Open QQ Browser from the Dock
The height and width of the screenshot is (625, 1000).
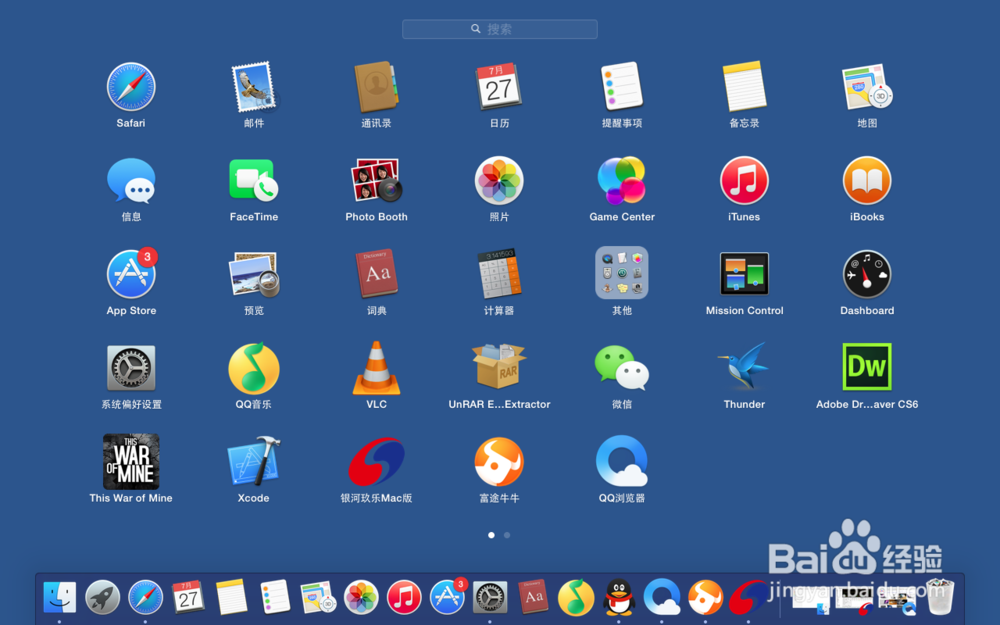point(662,598)
